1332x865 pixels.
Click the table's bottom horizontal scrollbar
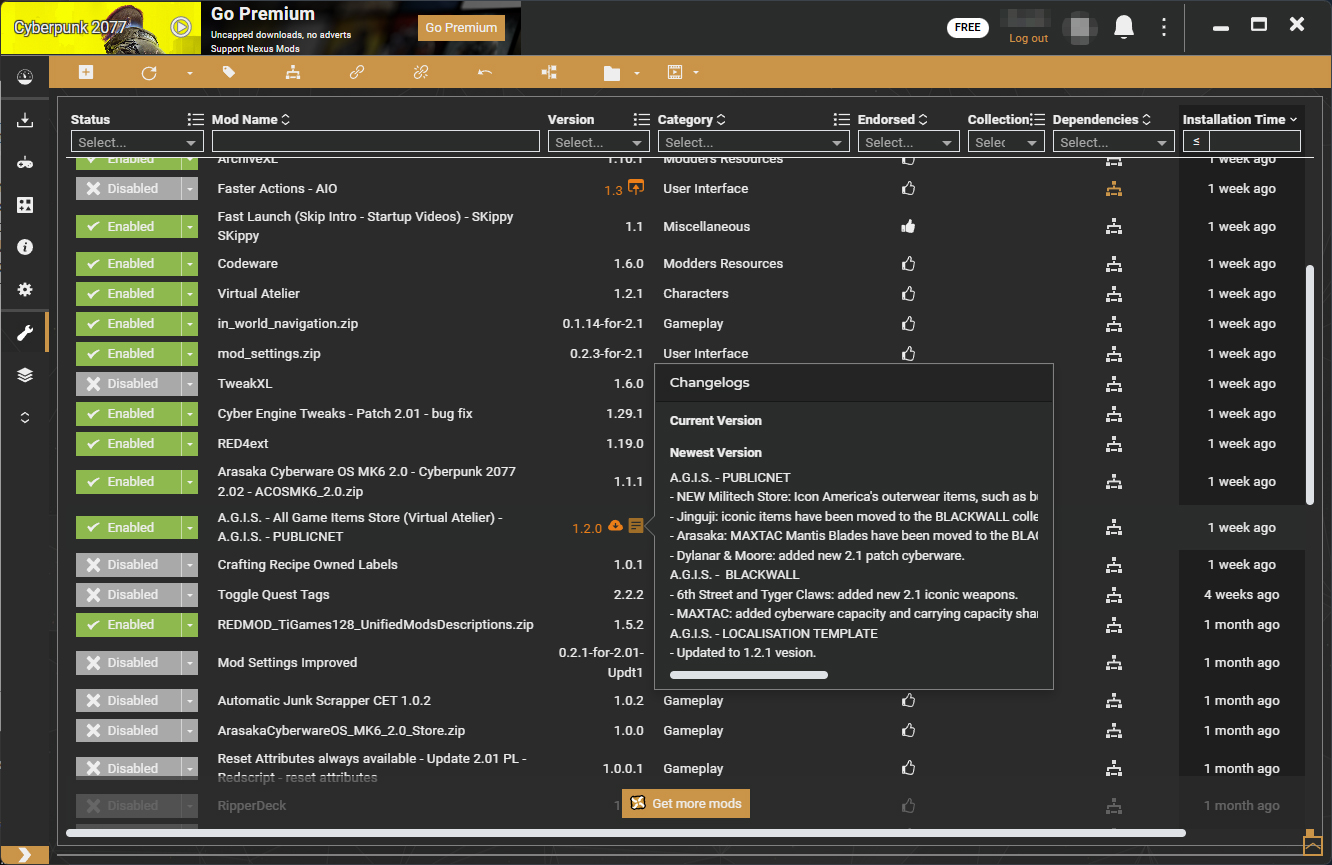click(626, 832)
